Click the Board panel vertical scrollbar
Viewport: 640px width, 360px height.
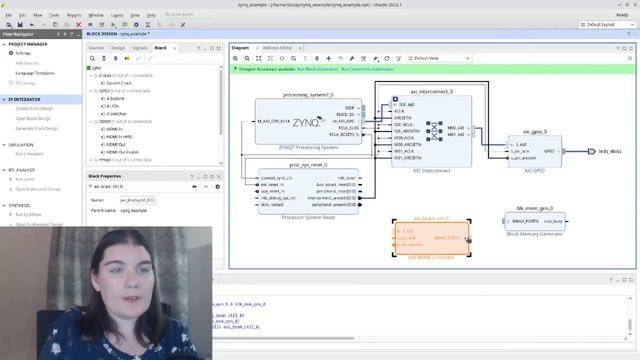pyautogui.click(x=221, y=102)
